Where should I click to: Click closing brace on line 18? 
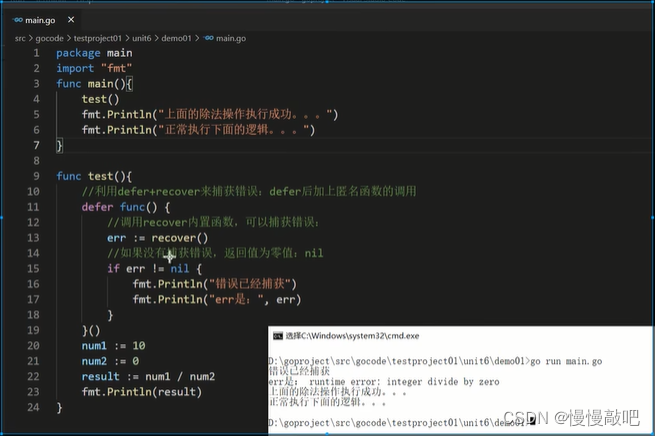pos(110,315)
